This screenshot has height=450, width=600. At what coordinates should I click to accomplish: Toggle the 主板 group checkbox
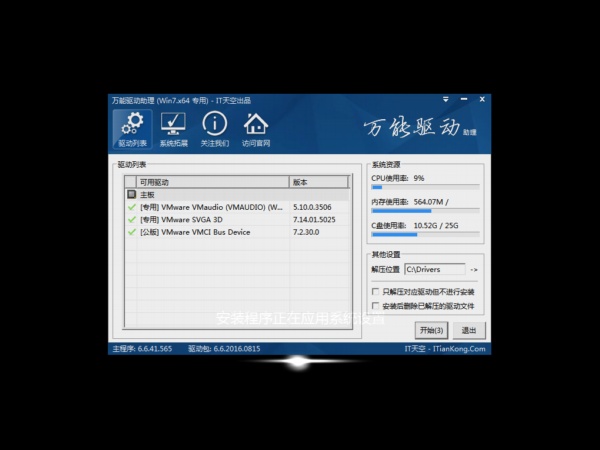(132, 194)
